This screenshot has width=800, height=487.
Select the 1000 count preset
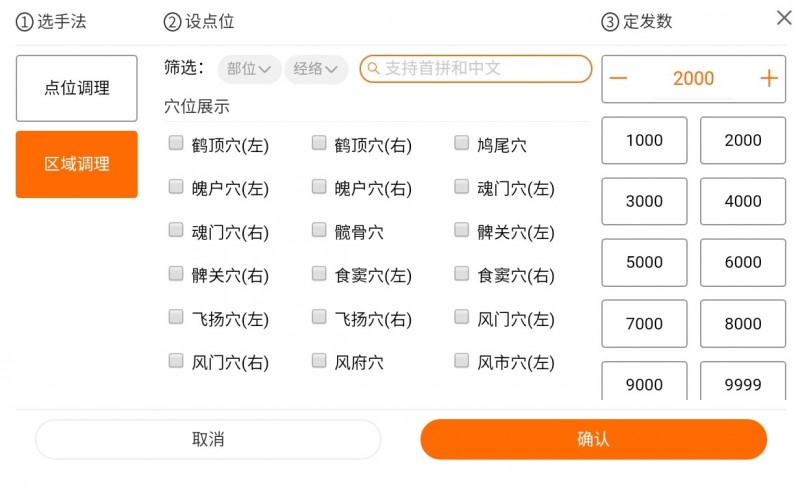(644, 140)
